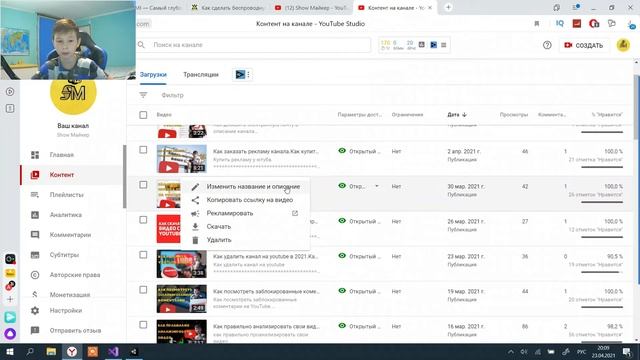Show hidden tray icons chevron
640x360 pixels.
tap(511, 352)
